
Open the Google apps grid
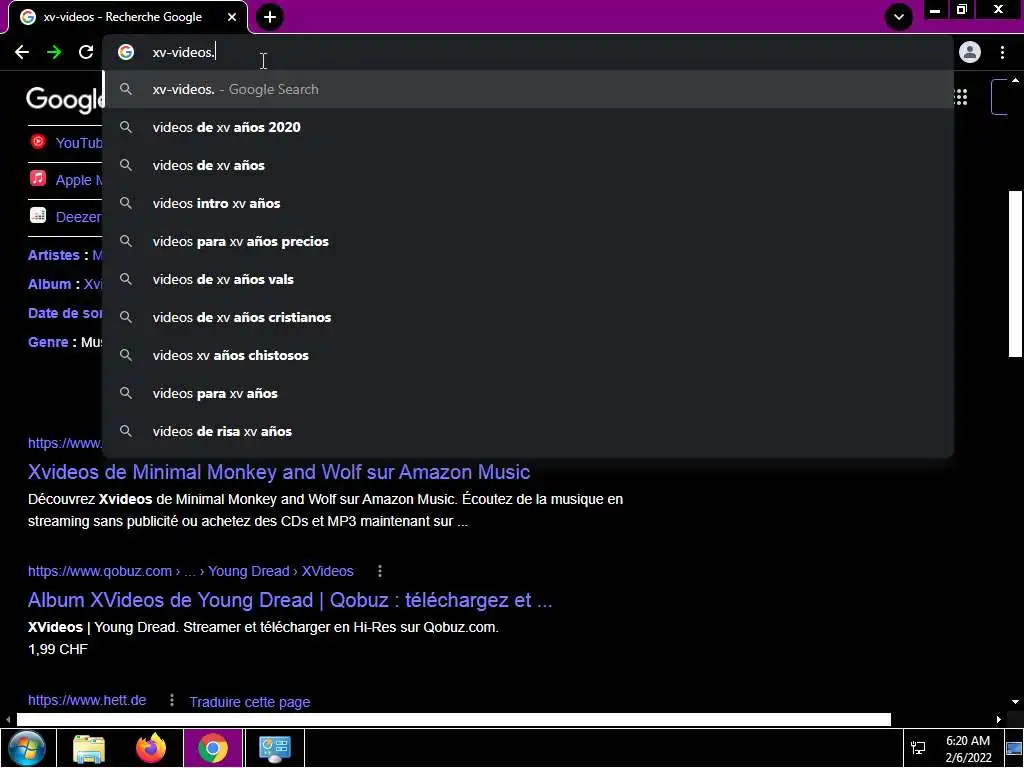(961, 97)
